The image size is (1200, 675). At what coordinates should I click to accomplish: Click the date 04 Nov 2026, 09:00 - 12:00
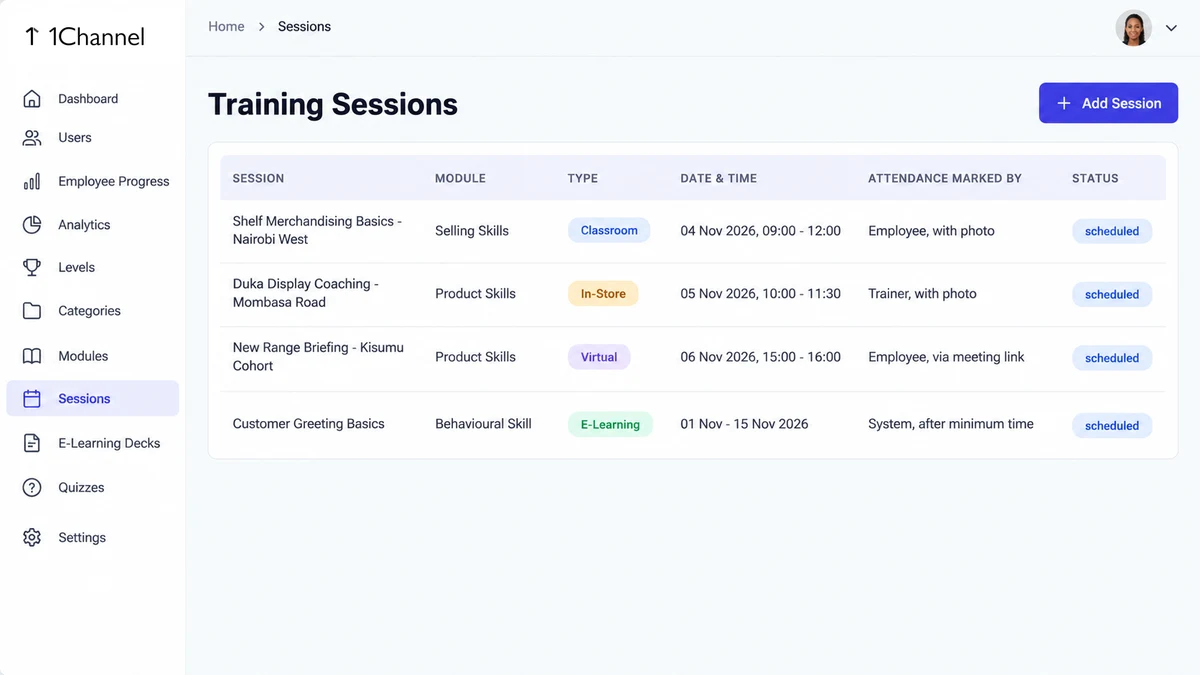[x=761, y=231]
